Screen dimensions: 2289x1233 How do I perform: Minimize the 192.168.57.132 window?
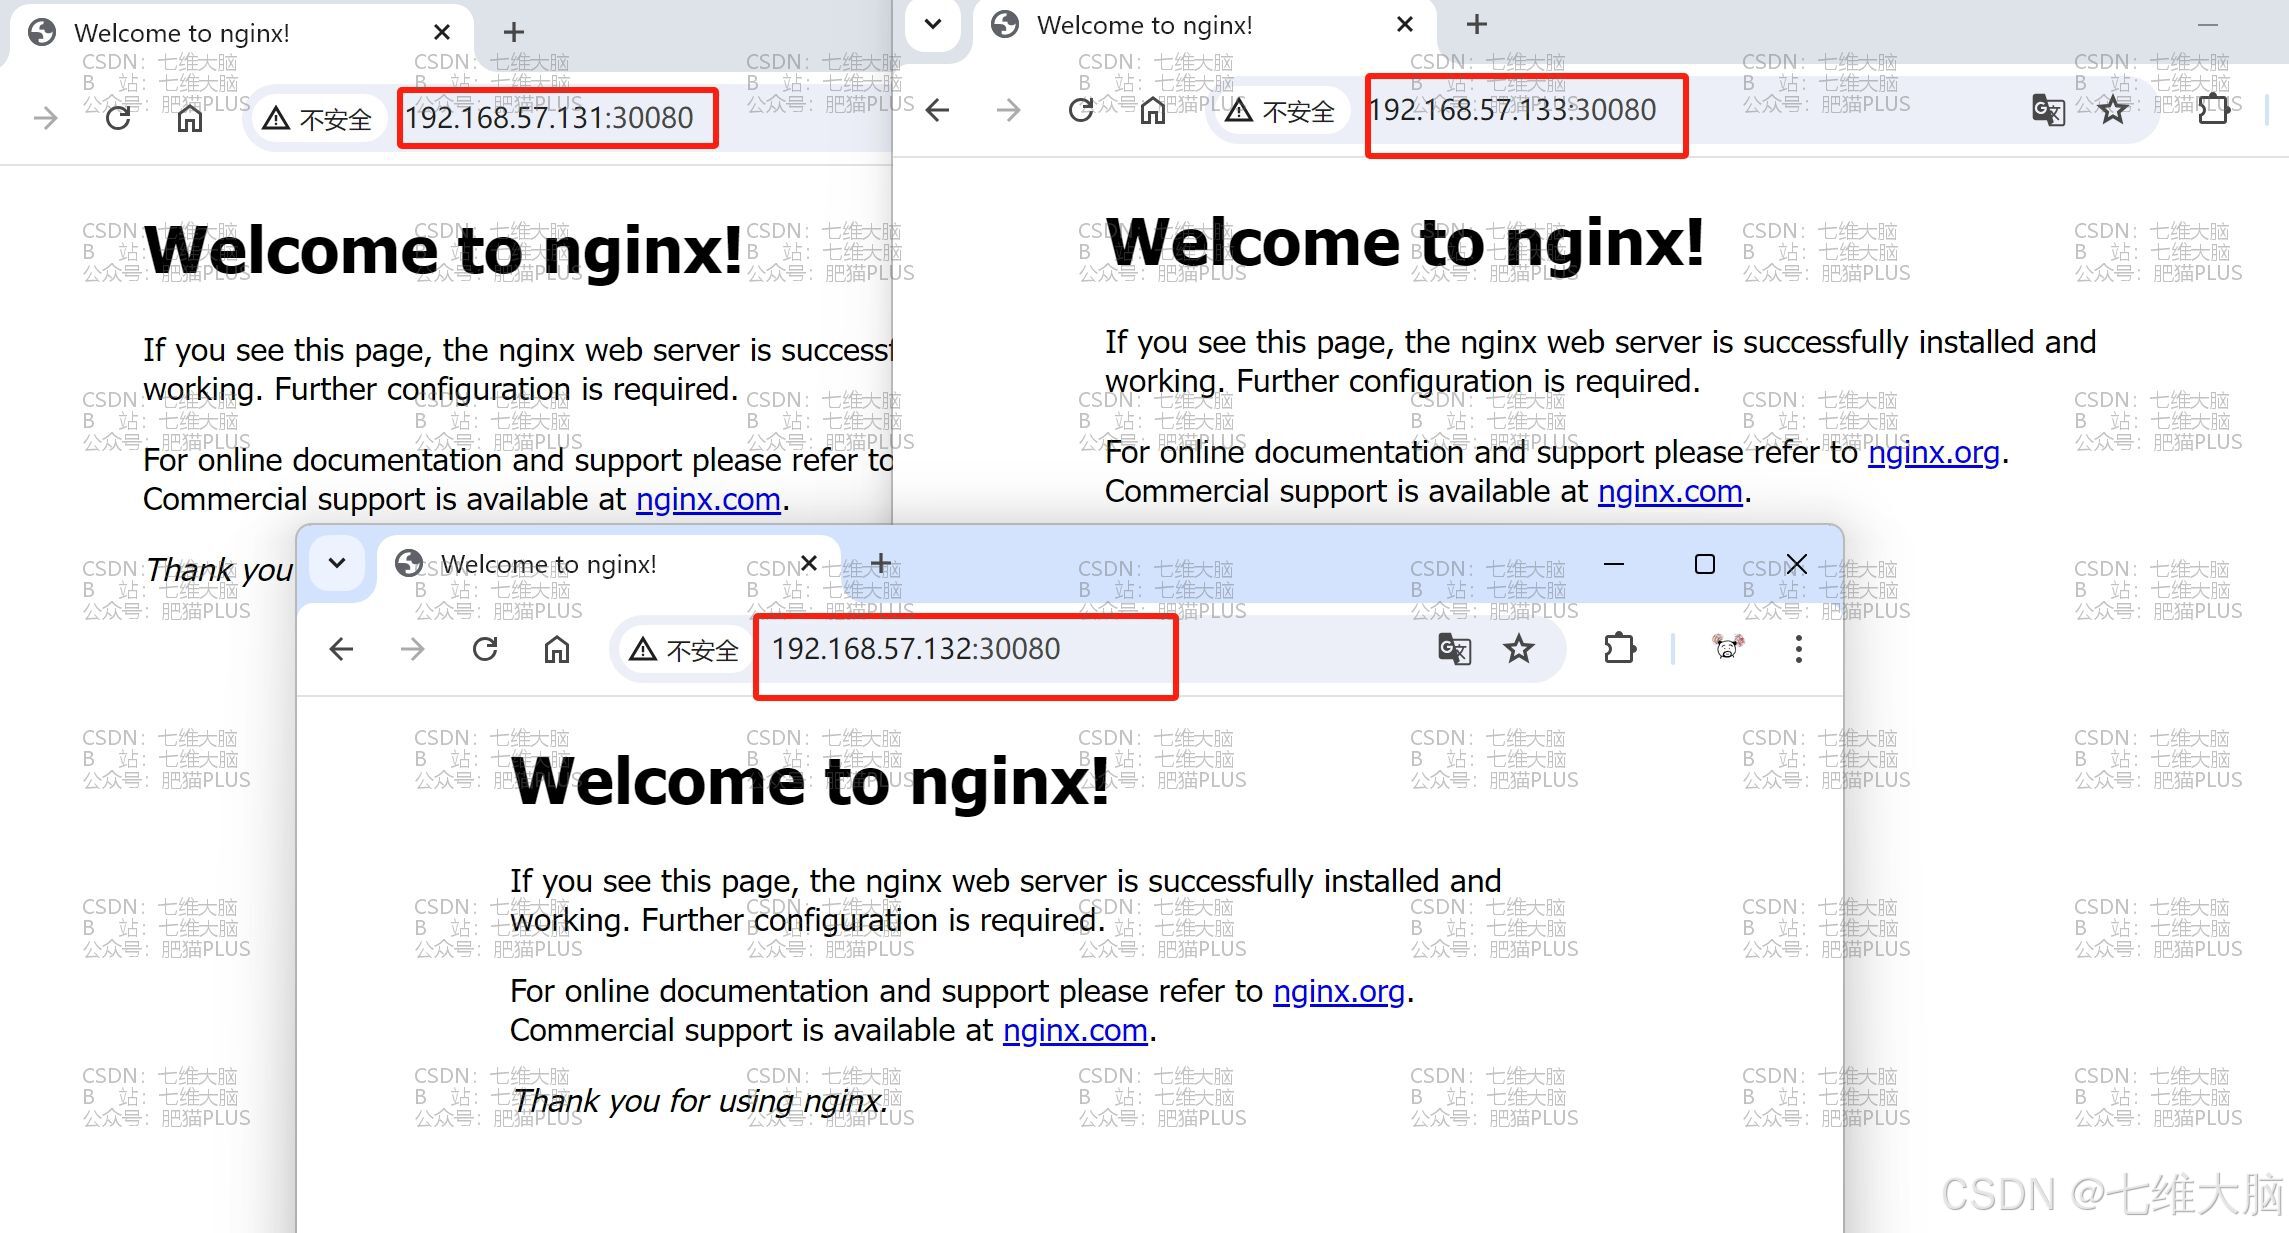(x=1613, y=564)
